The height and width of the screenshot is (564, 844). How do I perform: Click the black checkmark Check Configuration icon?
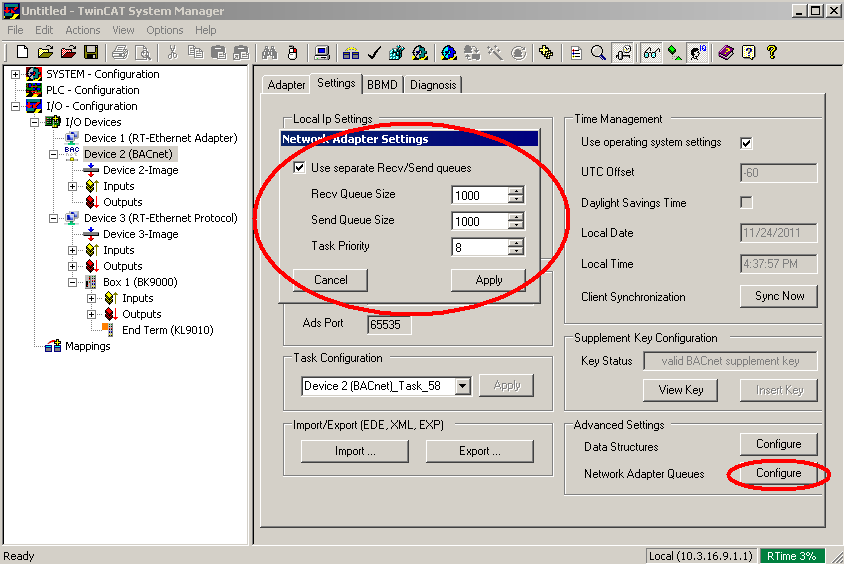point(374,52)
